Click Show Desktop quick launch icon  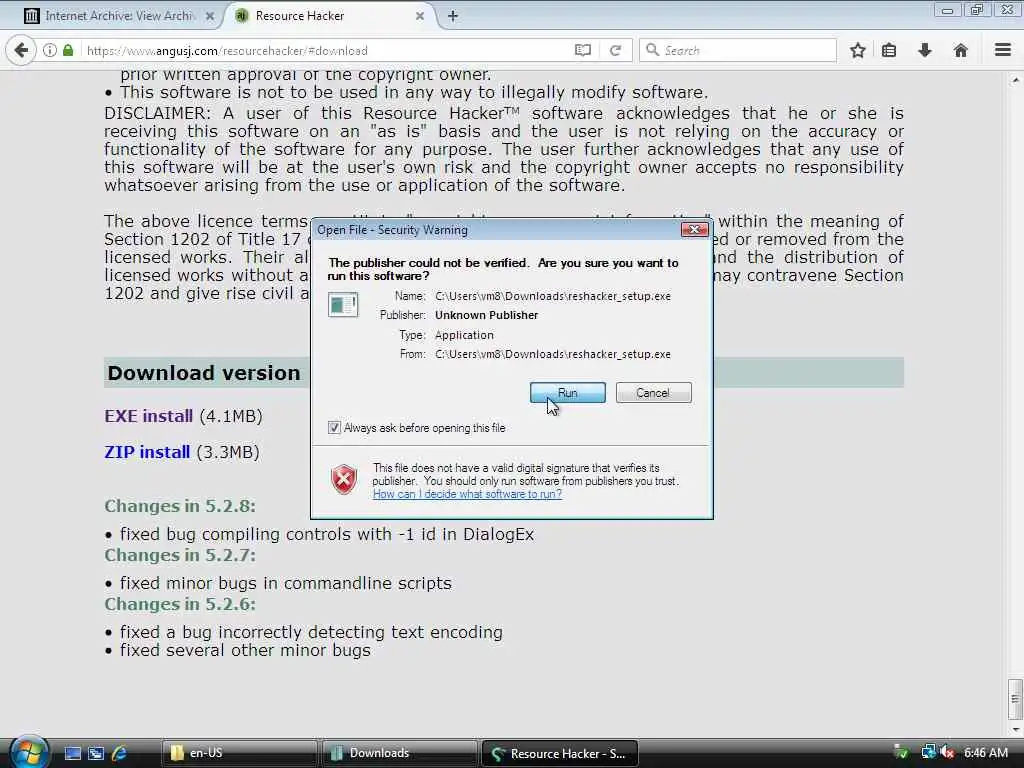72,753
